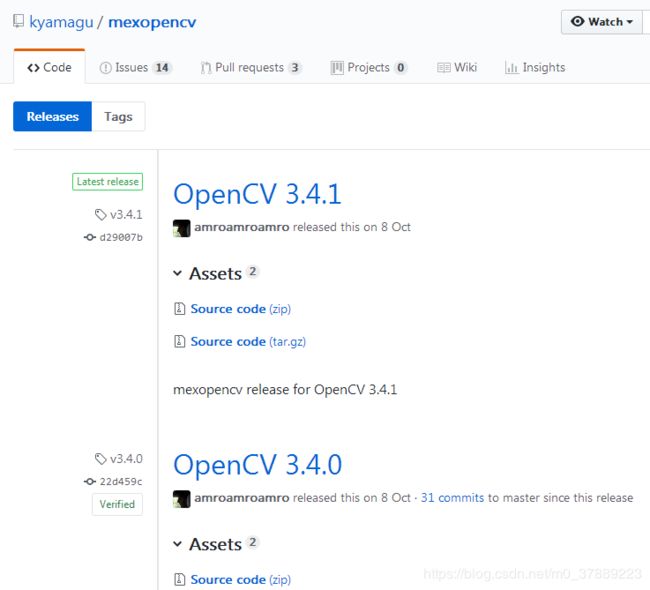Open commit 22d459c
This screenshot has height=590, width=650.
click(121, 481)
